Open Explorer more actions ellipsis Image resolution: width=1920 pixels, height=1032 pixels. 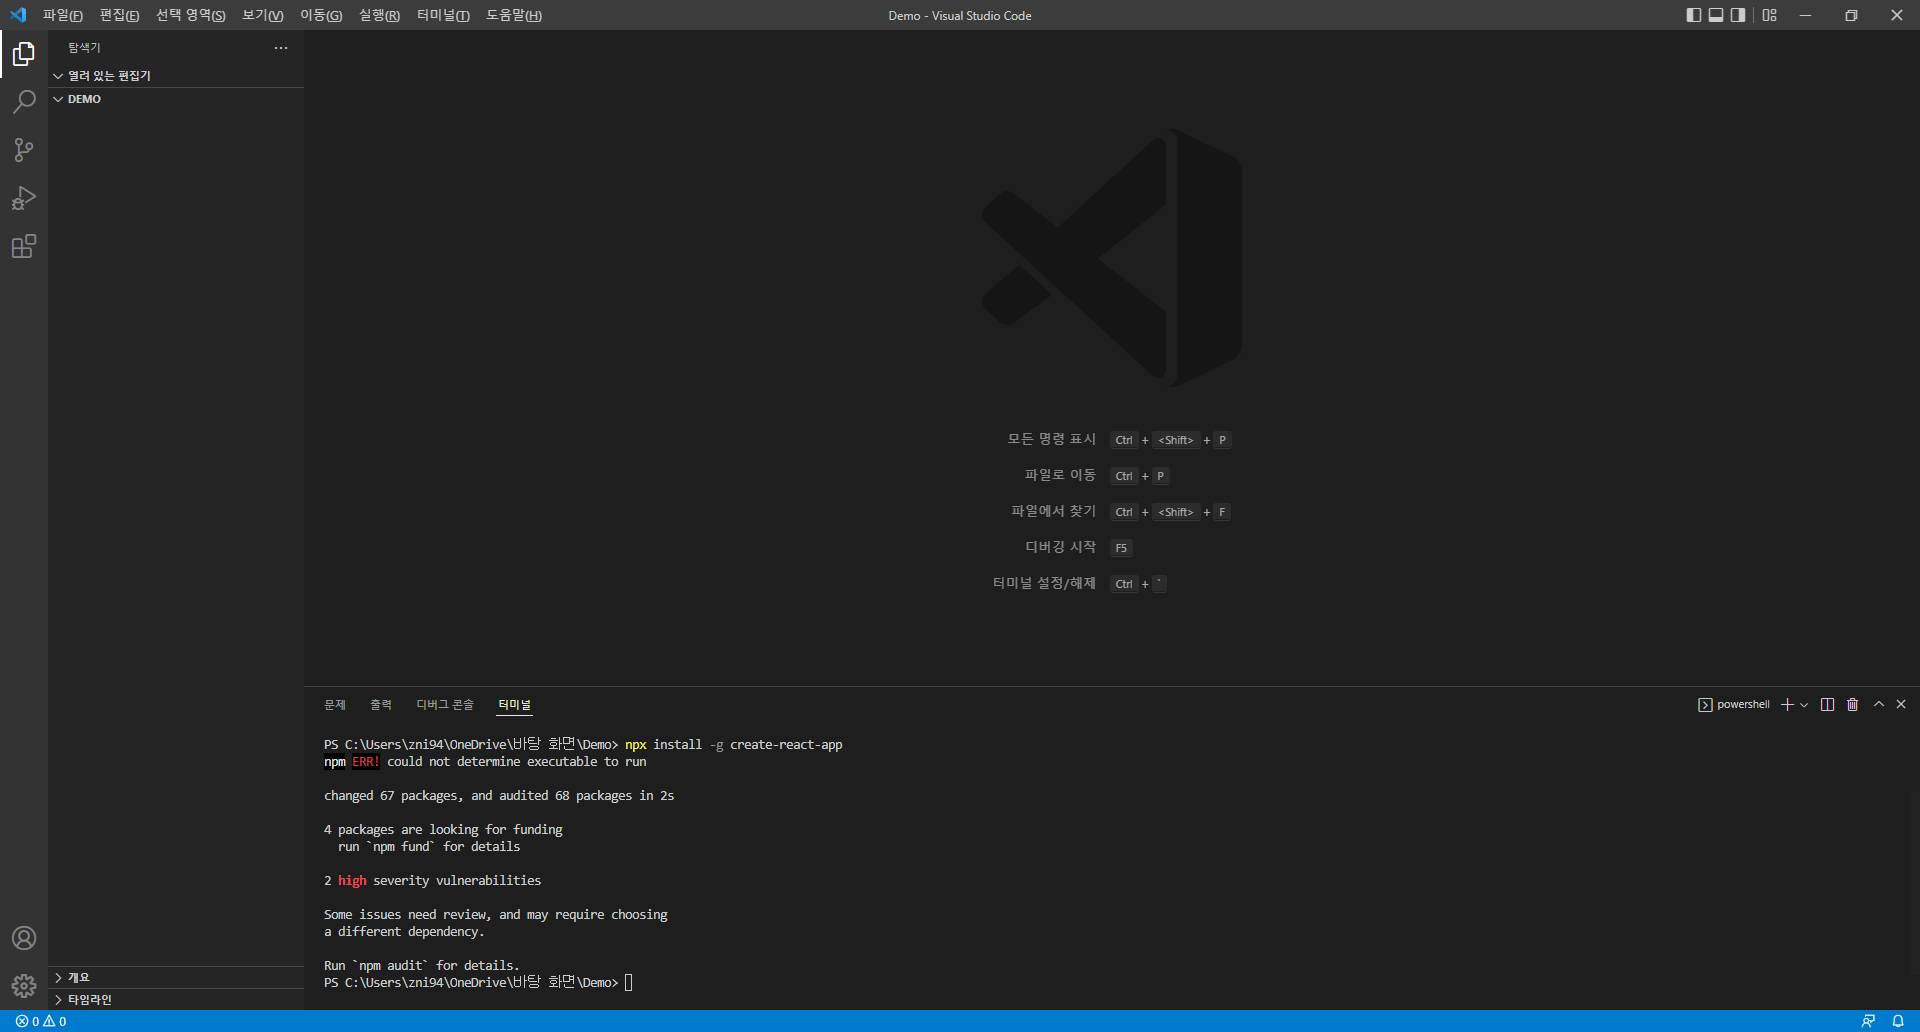281,48
